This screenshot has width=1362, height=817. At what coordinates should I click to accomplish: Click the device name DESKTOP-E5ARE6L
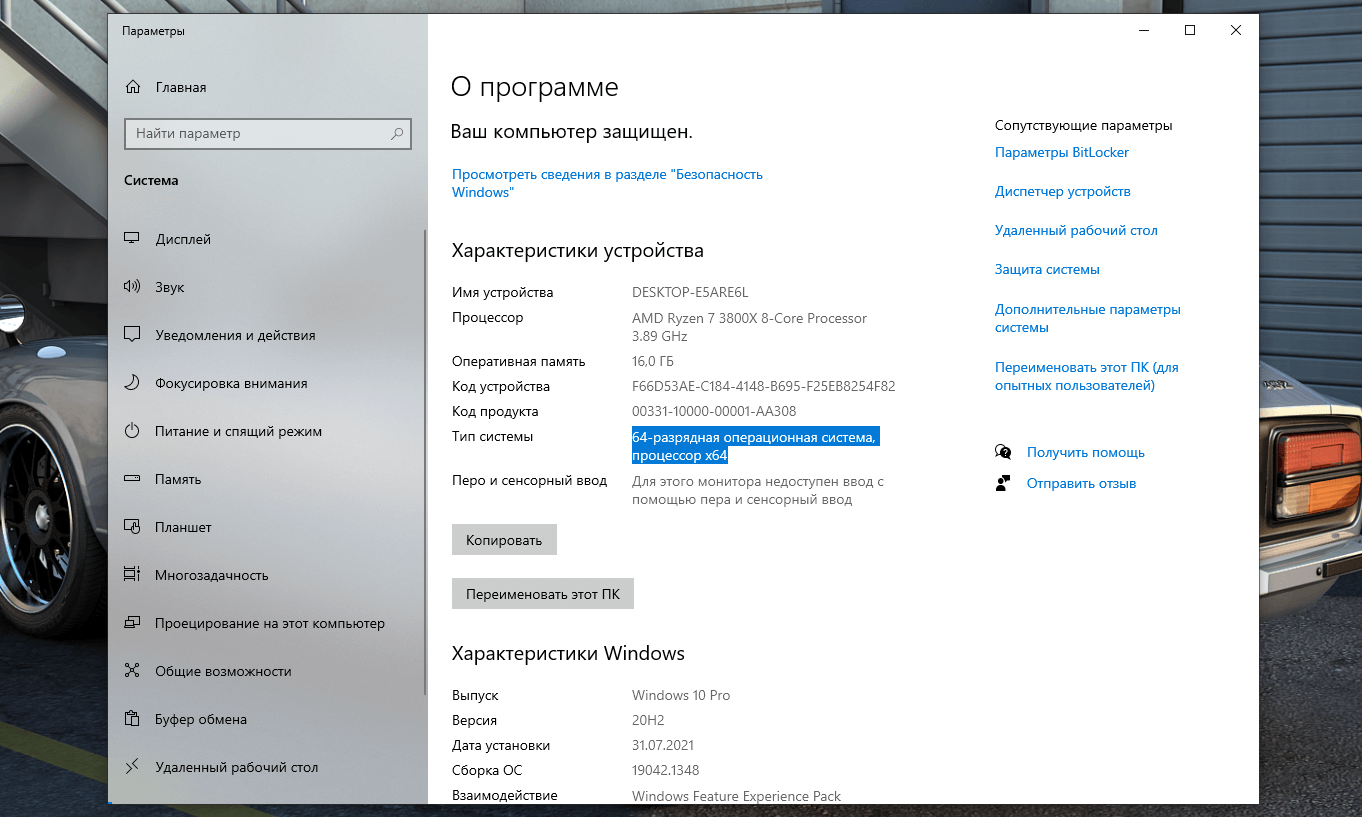tap(690, 292)
